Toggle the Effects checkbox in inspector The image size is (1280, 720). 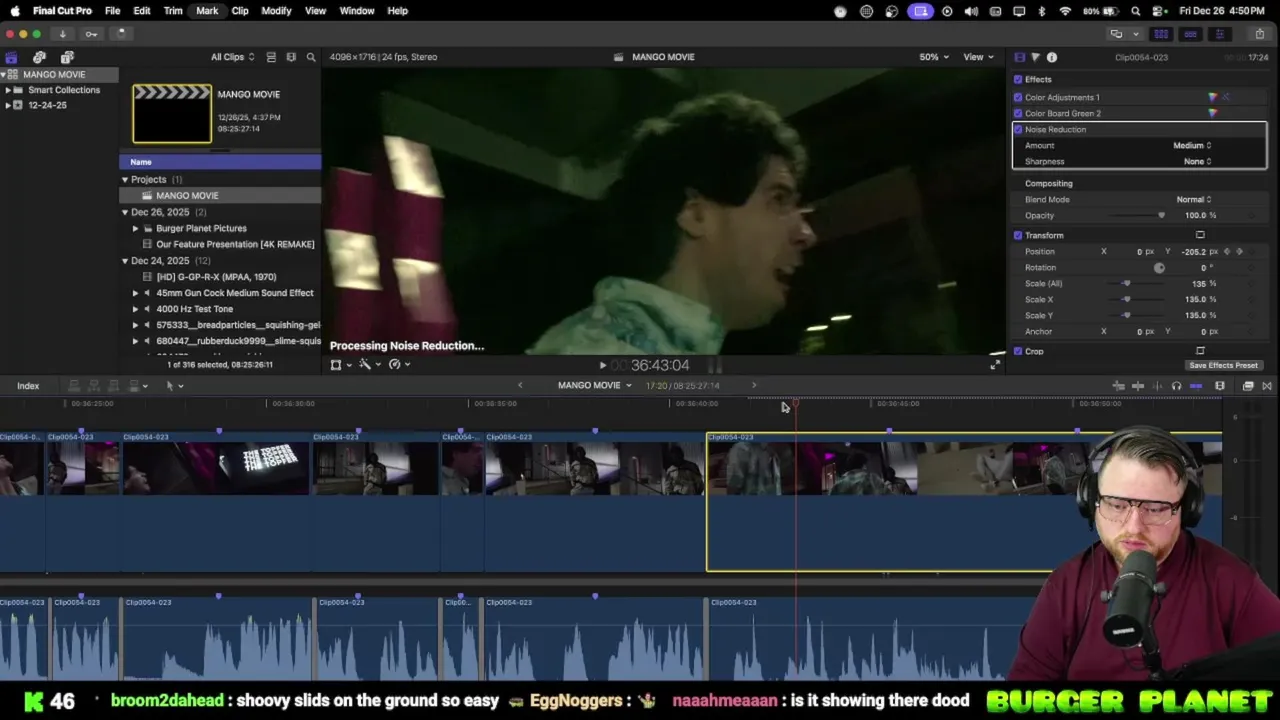(1018, 79)
